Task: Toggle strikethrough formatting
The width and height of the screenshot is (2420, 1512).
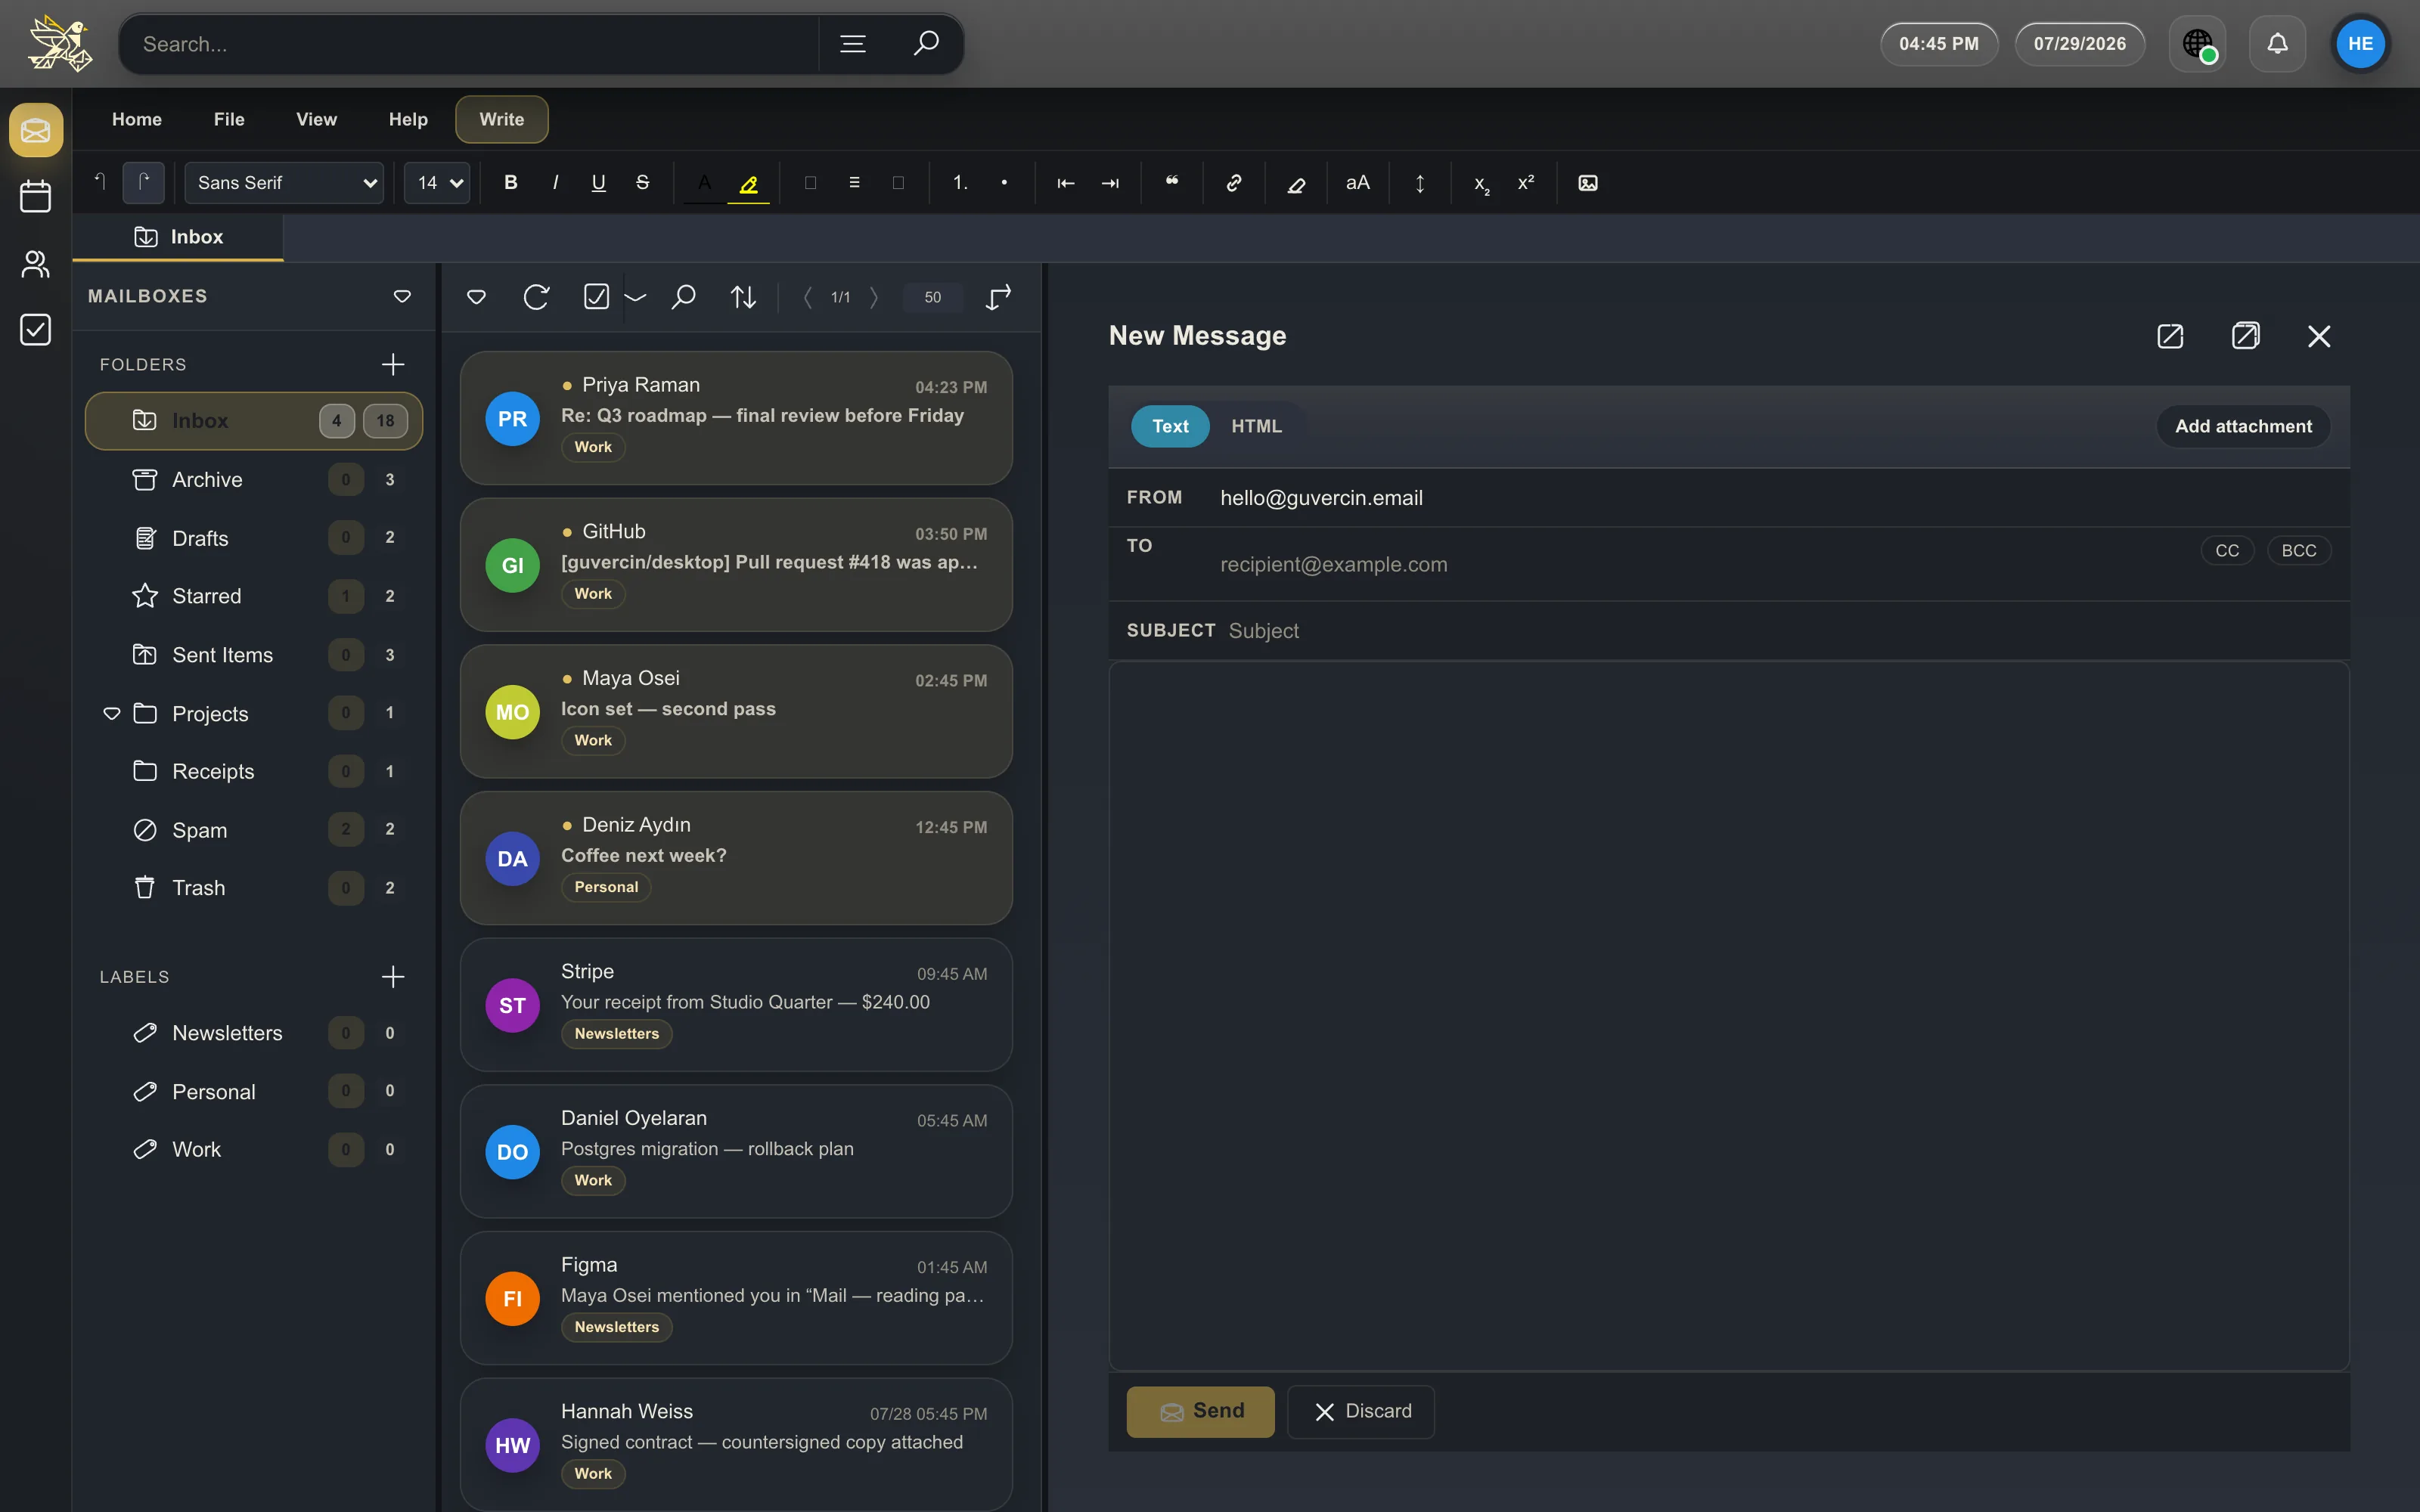Action: [643, 183]
